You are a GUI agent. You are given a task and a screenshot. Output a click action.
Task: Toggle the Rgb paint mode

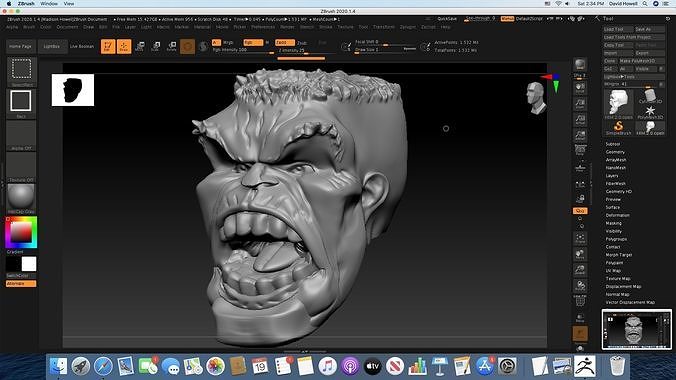point(253,42)
